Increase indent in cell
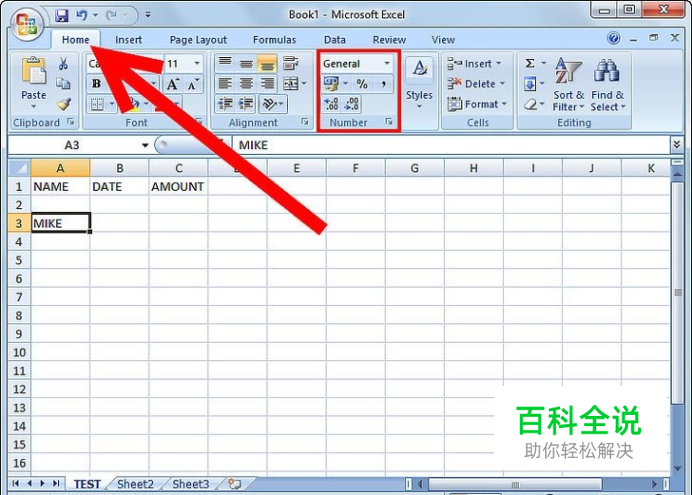 246,104
